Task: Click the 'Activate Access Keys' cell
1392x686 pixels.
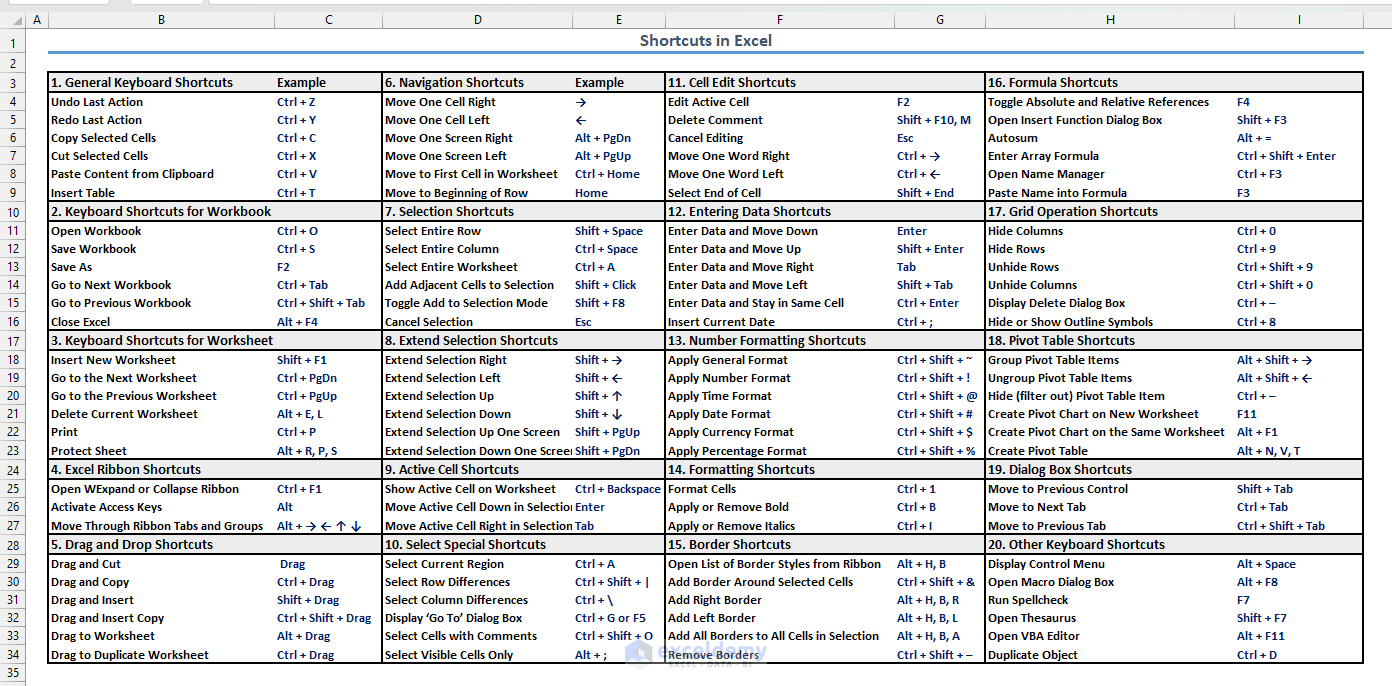Action: point(161,507)
